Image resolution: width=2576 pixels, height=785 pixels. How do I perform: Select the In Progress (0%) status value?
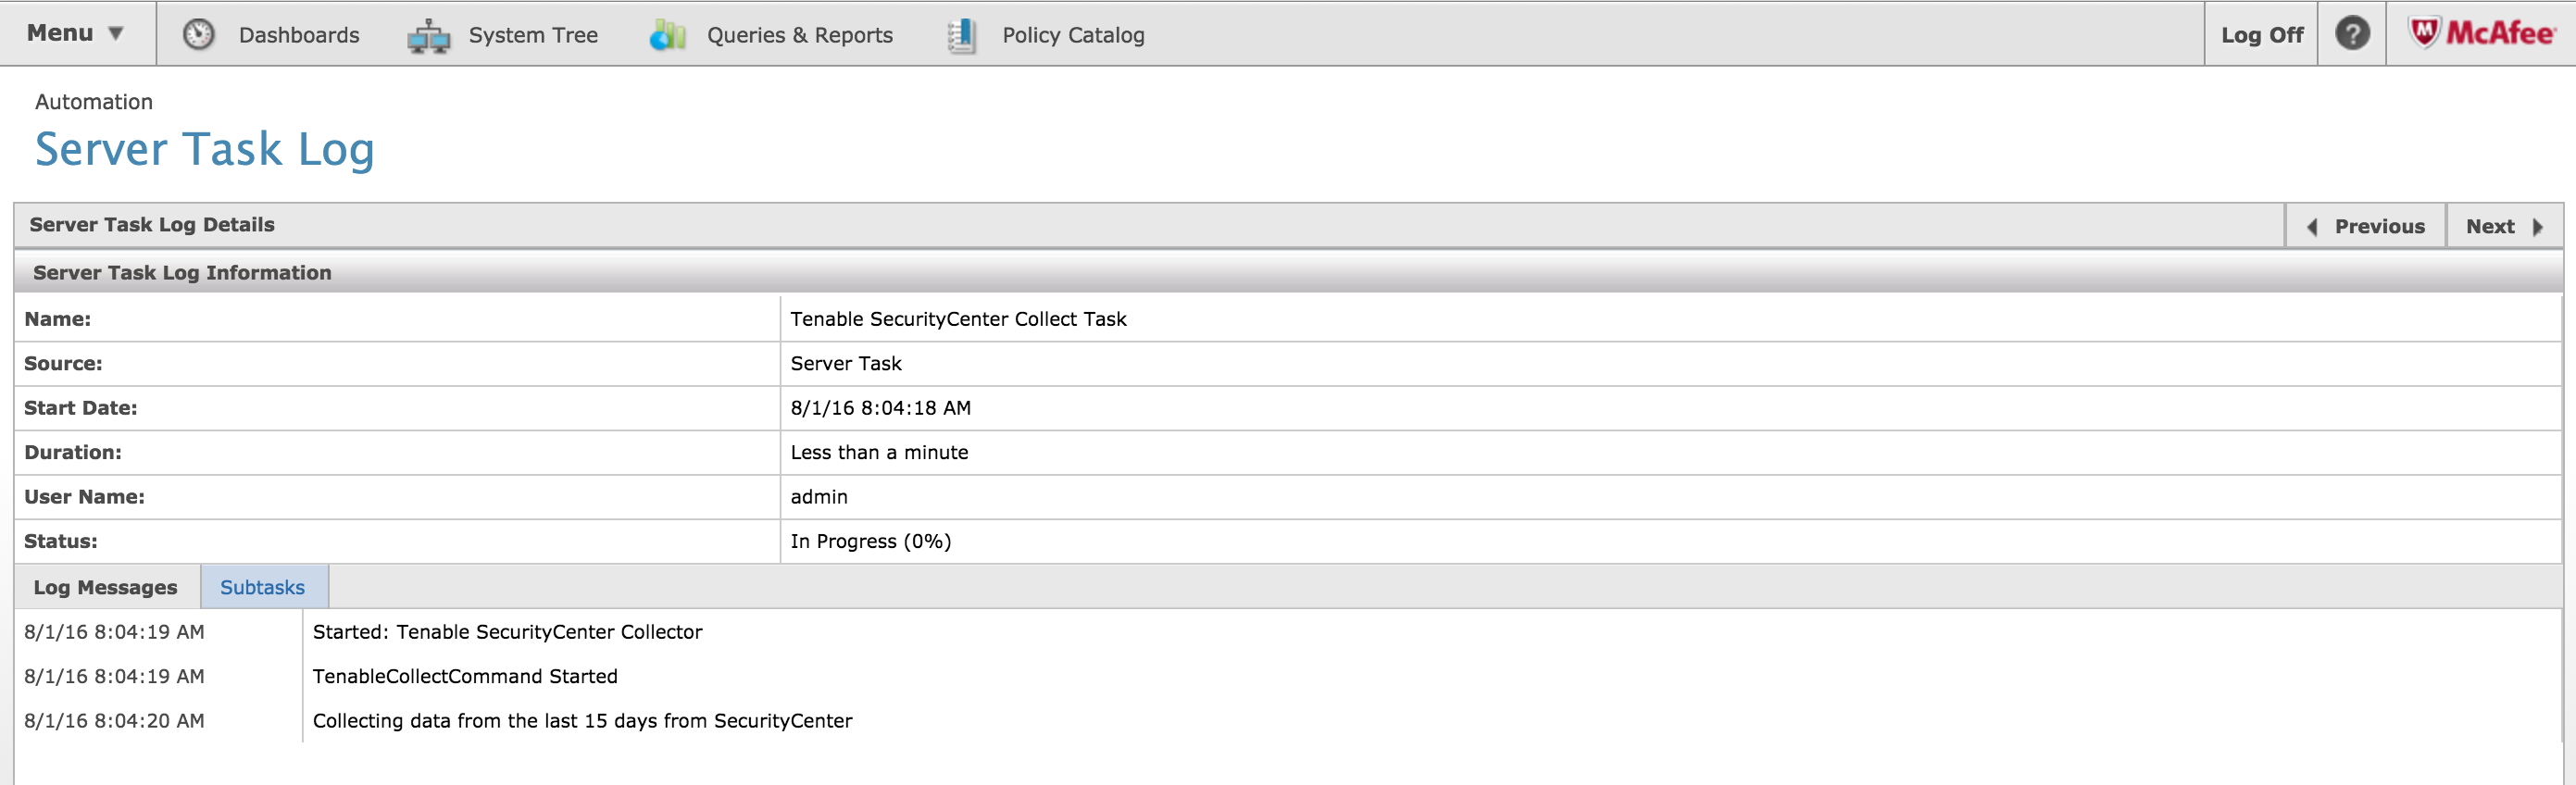pos(870,541)
